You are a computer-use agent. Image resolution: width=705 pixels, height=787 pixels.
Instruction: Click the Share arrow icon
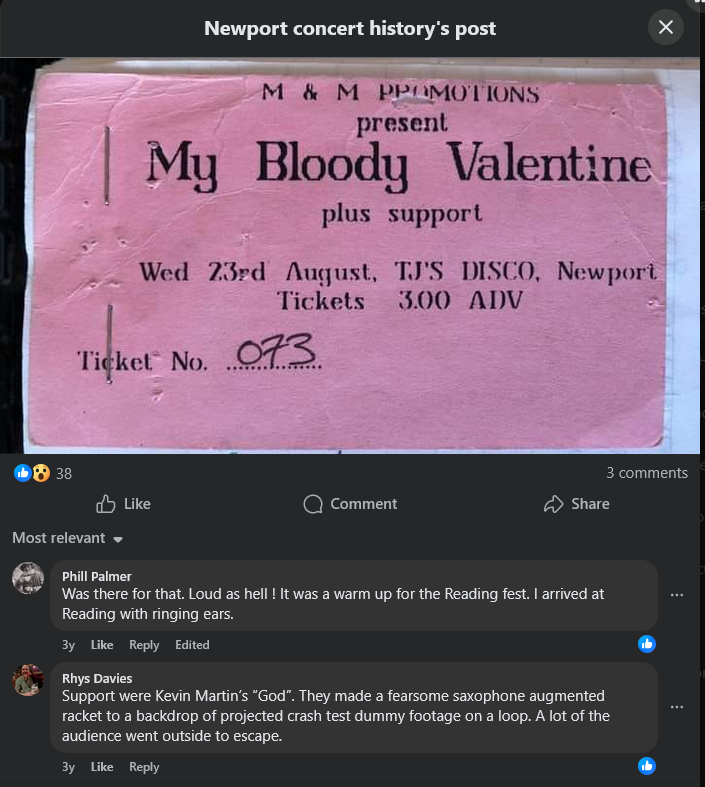coord(553,504)
